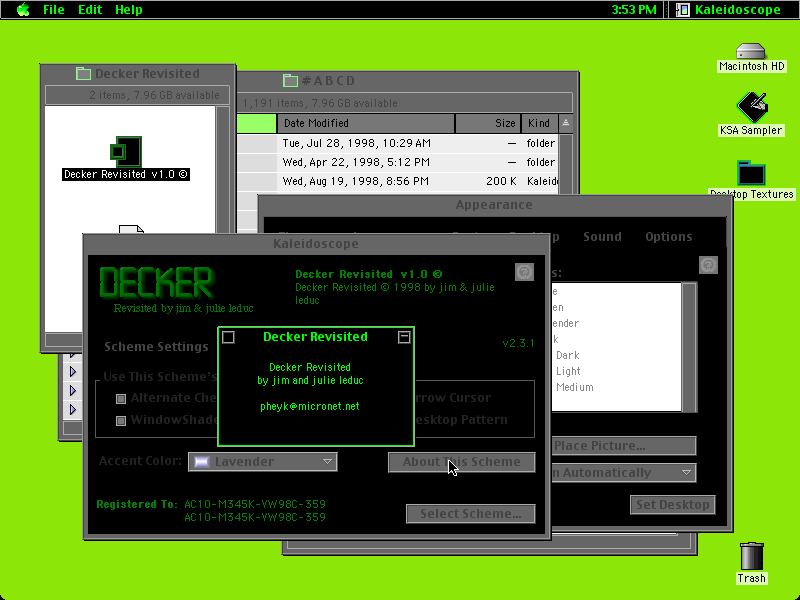
Task: Click the clock showing 3:53 PM
Action: tap(634, 9)
